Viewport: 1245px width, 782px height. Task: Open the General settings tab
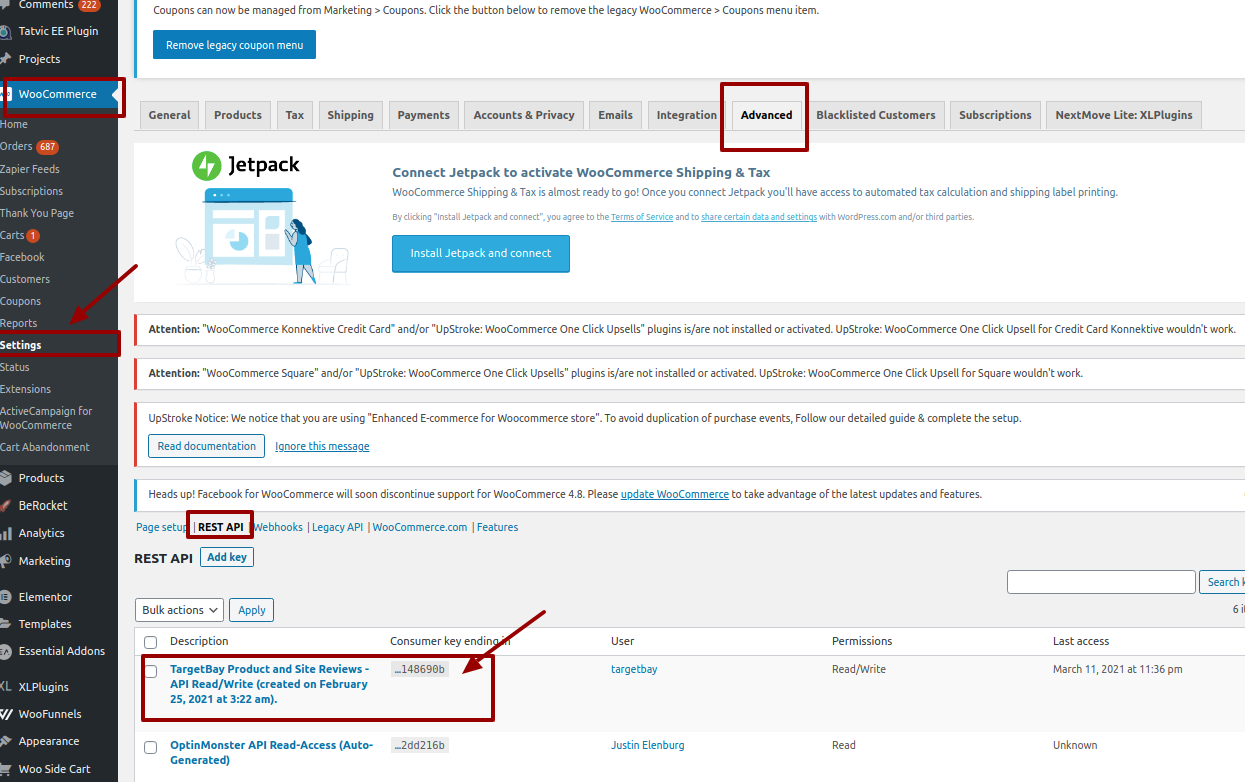(x=170, y=115)
